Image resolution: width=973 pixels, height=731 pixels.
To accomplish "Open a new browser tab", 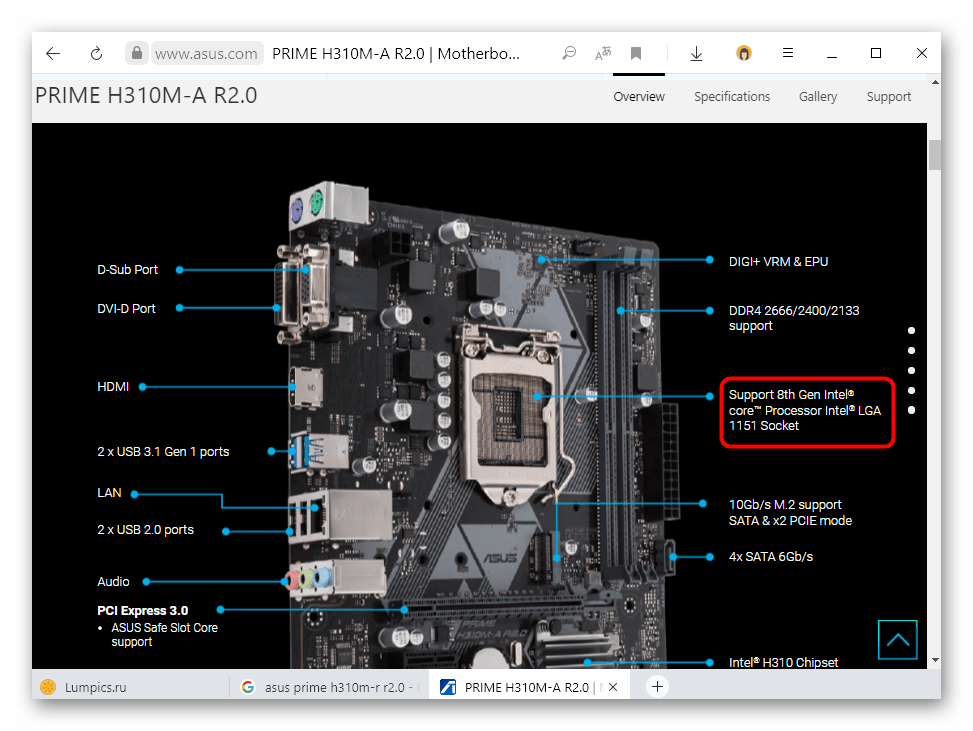I will (657, 687).
